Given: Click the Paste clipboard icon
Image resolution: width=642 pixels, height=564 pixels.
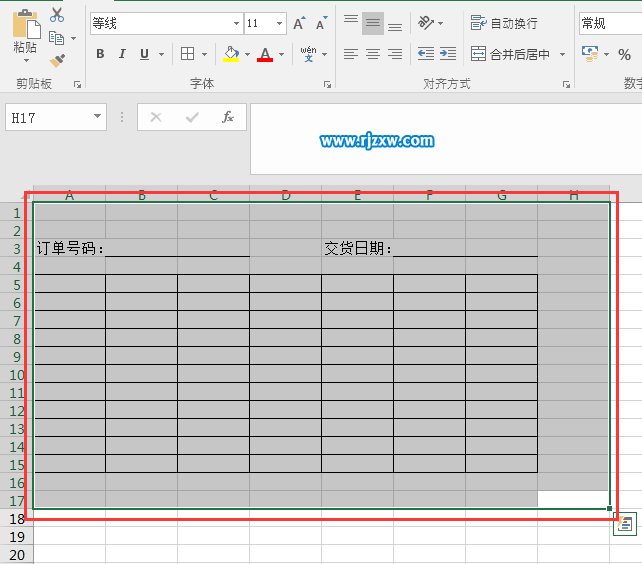Looking at the screenshot, I should tap(25, 24).
